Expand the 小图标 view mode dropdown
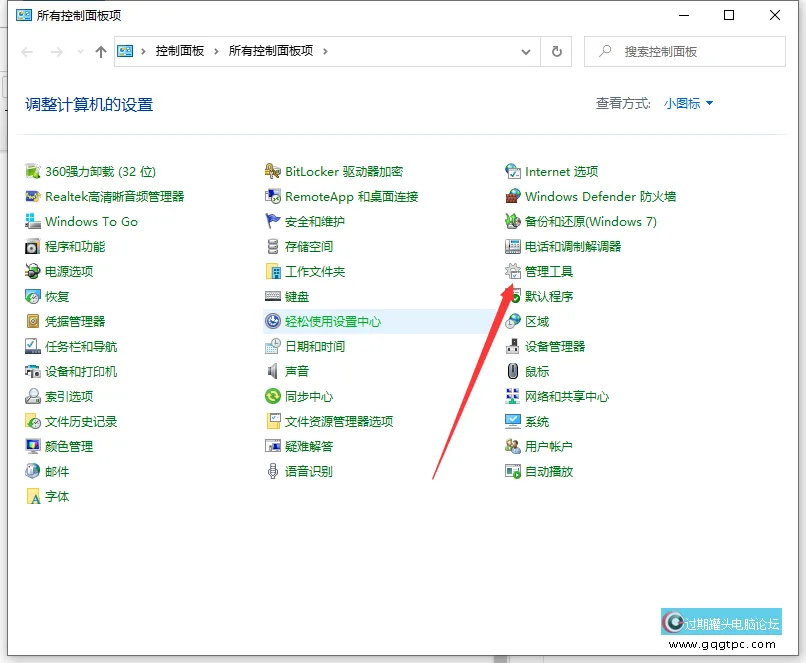The image size is (806, 663). point(689,104)
